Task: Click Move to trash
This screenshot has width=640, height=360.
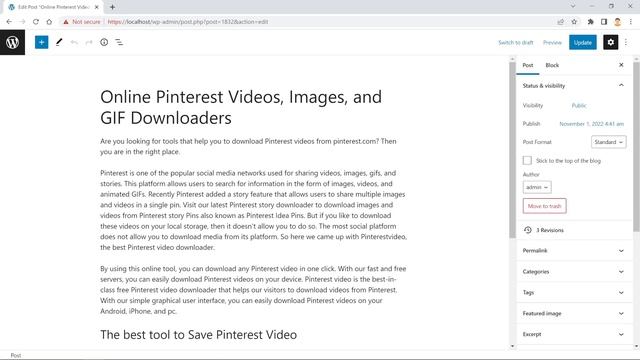Action: 544,206
